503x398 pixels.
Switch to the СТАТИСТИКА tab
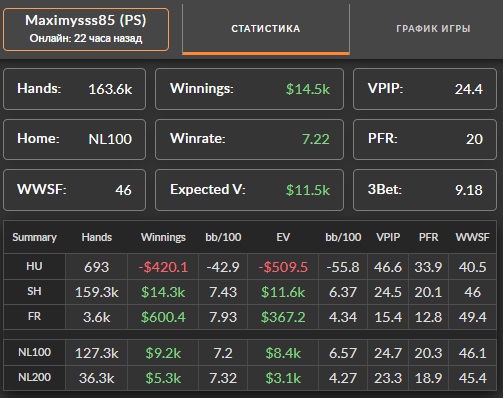(x=266, y=29)
